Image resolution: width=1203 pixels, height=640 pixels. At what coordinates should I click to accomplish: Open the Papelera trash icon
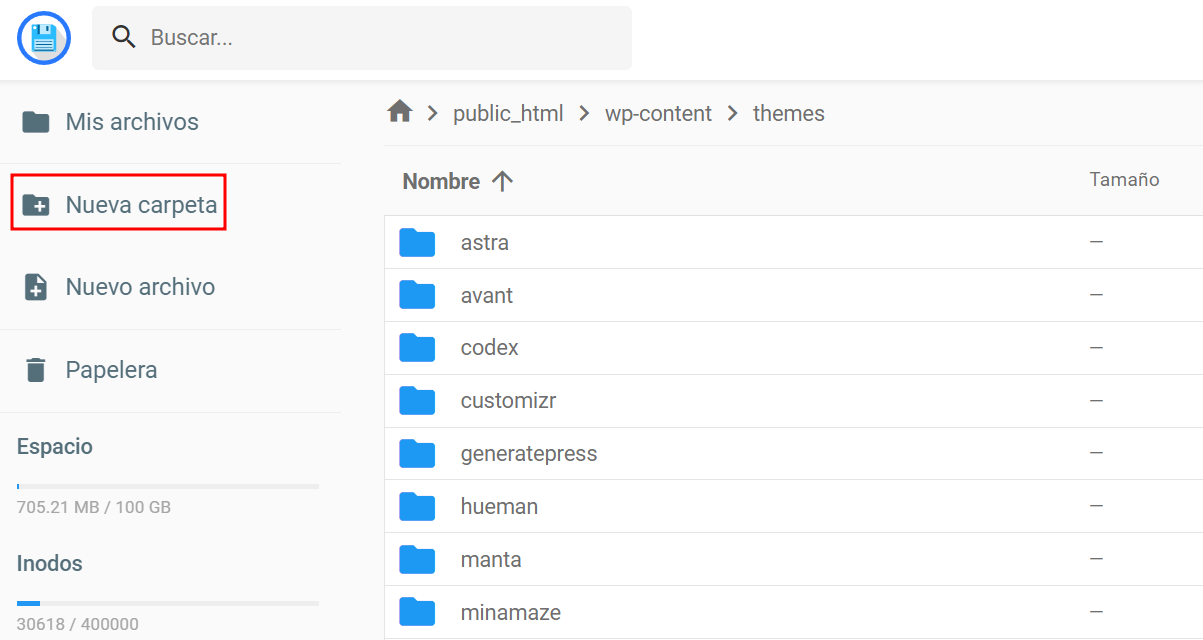36,369
